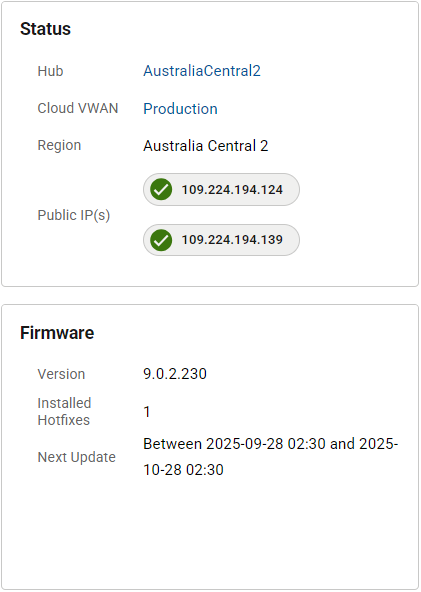Viewport: 421px width, 592px height.
Task: Click the Region field label
Action: [59, 146]
